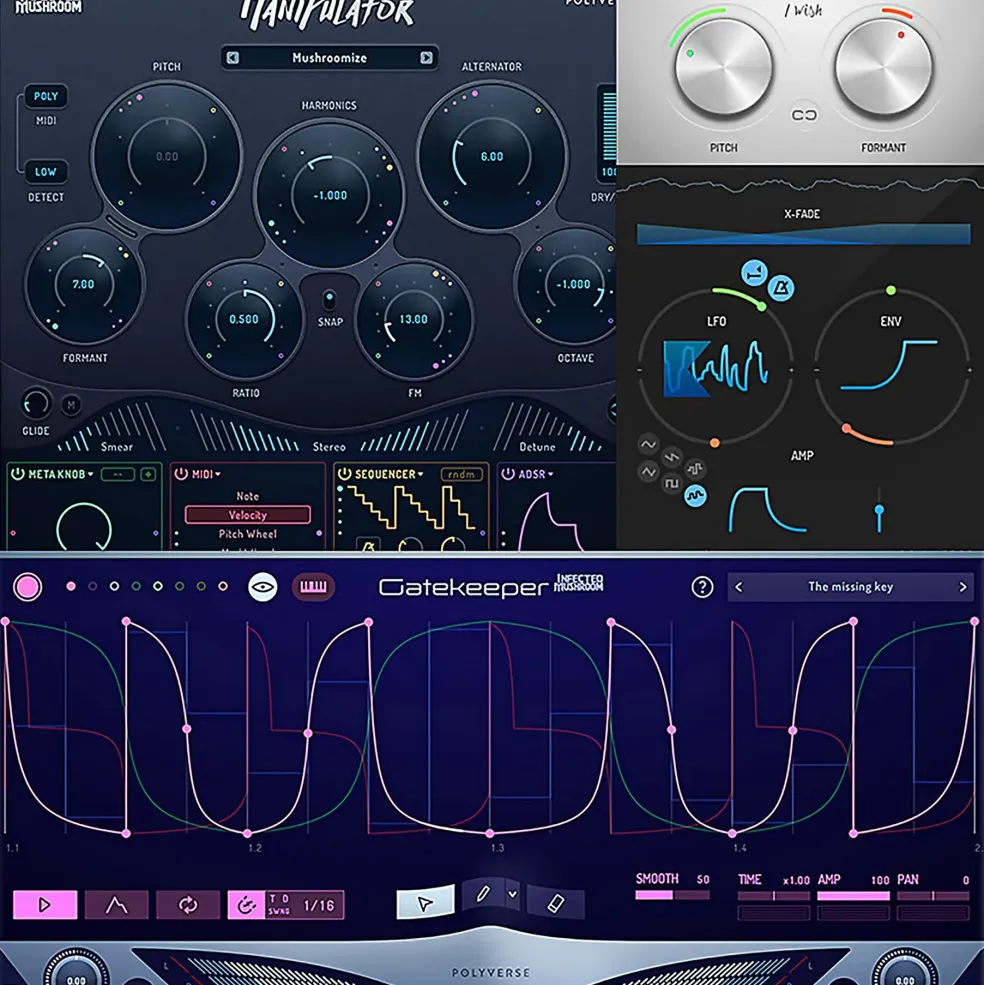Click the large pink envelope selector circle
984x985 pixels.
(28, 587)
